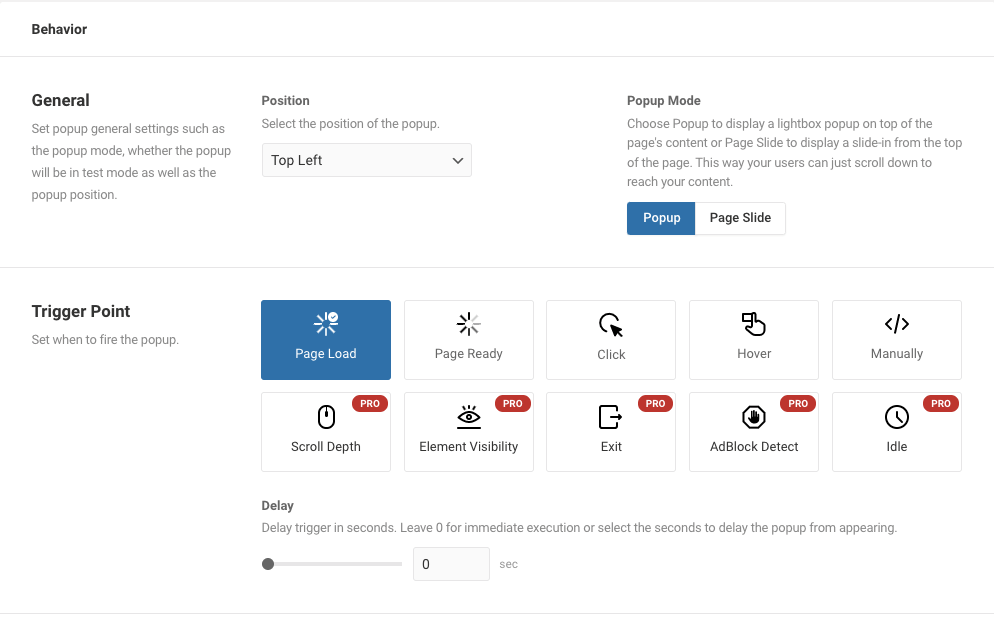Viewport: 994px width, 618px height.
Task: Click the PRO badge on Scroll Depth
Action: click(x=370, y=403)
